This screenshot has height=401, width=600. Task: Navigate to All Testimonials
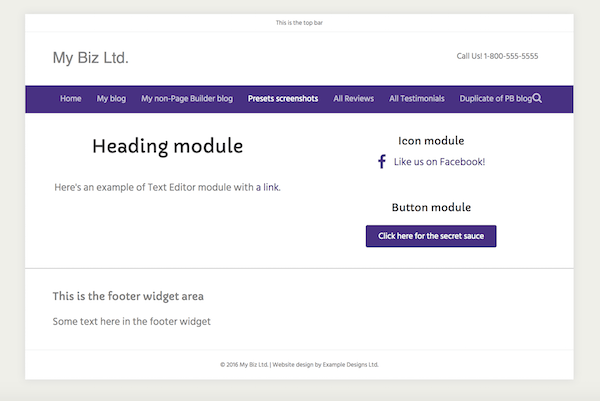[417, 99]
